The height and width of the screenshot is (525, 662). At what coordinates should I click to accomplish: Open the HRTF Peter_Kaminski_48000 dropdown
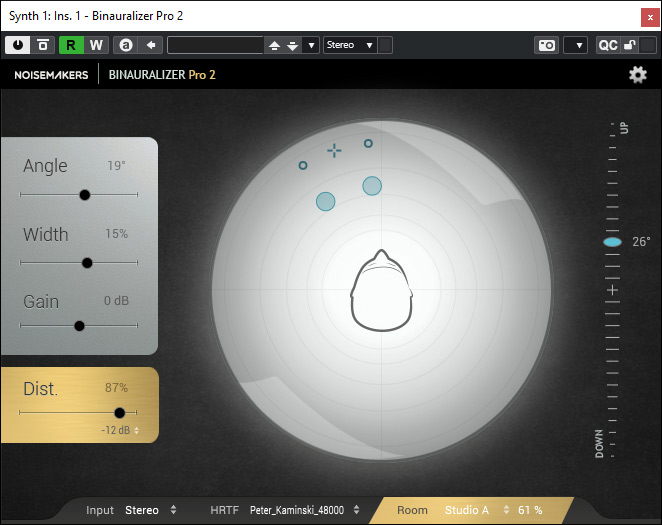[x=304, y=510]
